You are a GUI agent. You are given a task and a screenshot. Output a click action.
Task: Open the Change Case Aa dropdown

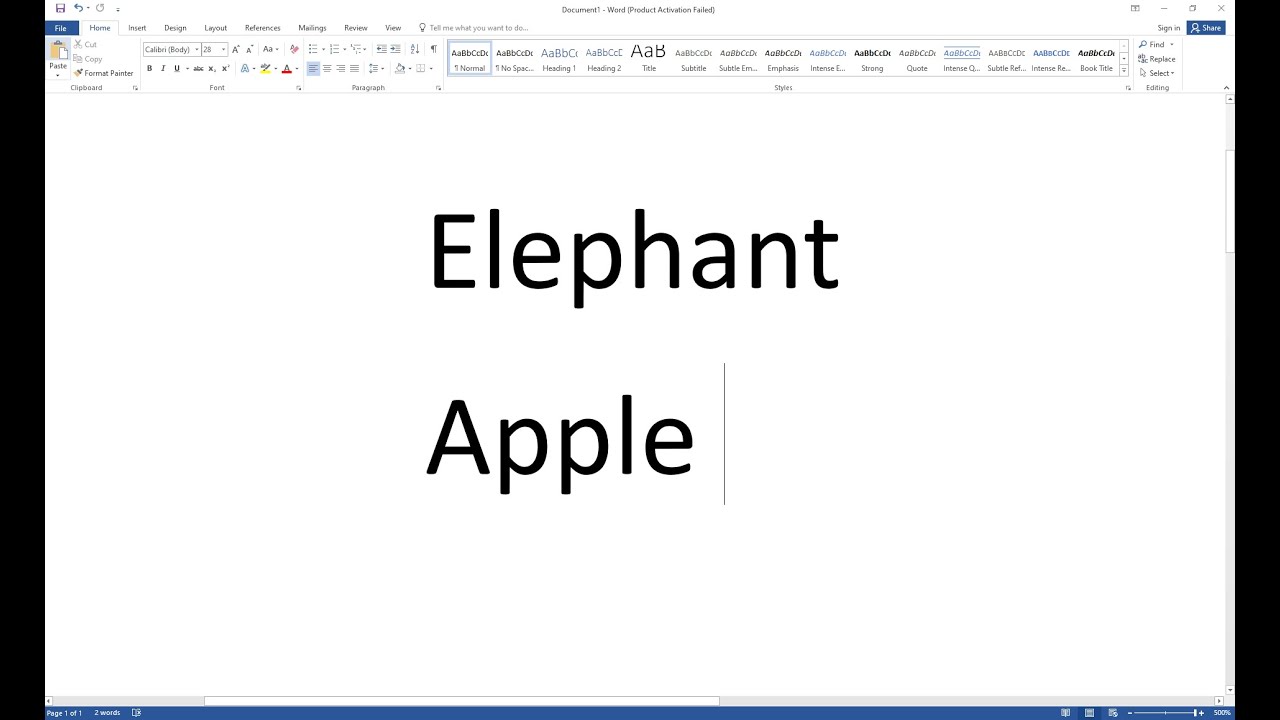(x=270, y=49)
